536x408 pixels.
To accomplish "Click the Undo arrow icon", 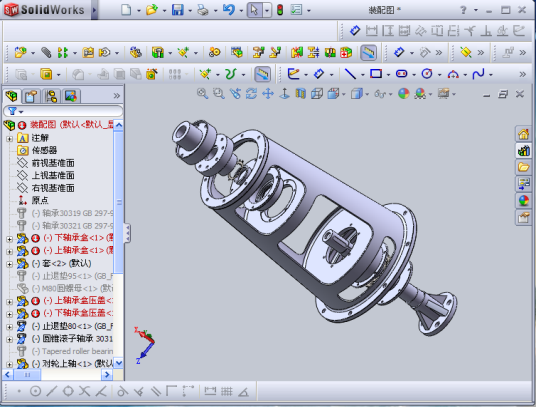I will [x=228, y=10].
